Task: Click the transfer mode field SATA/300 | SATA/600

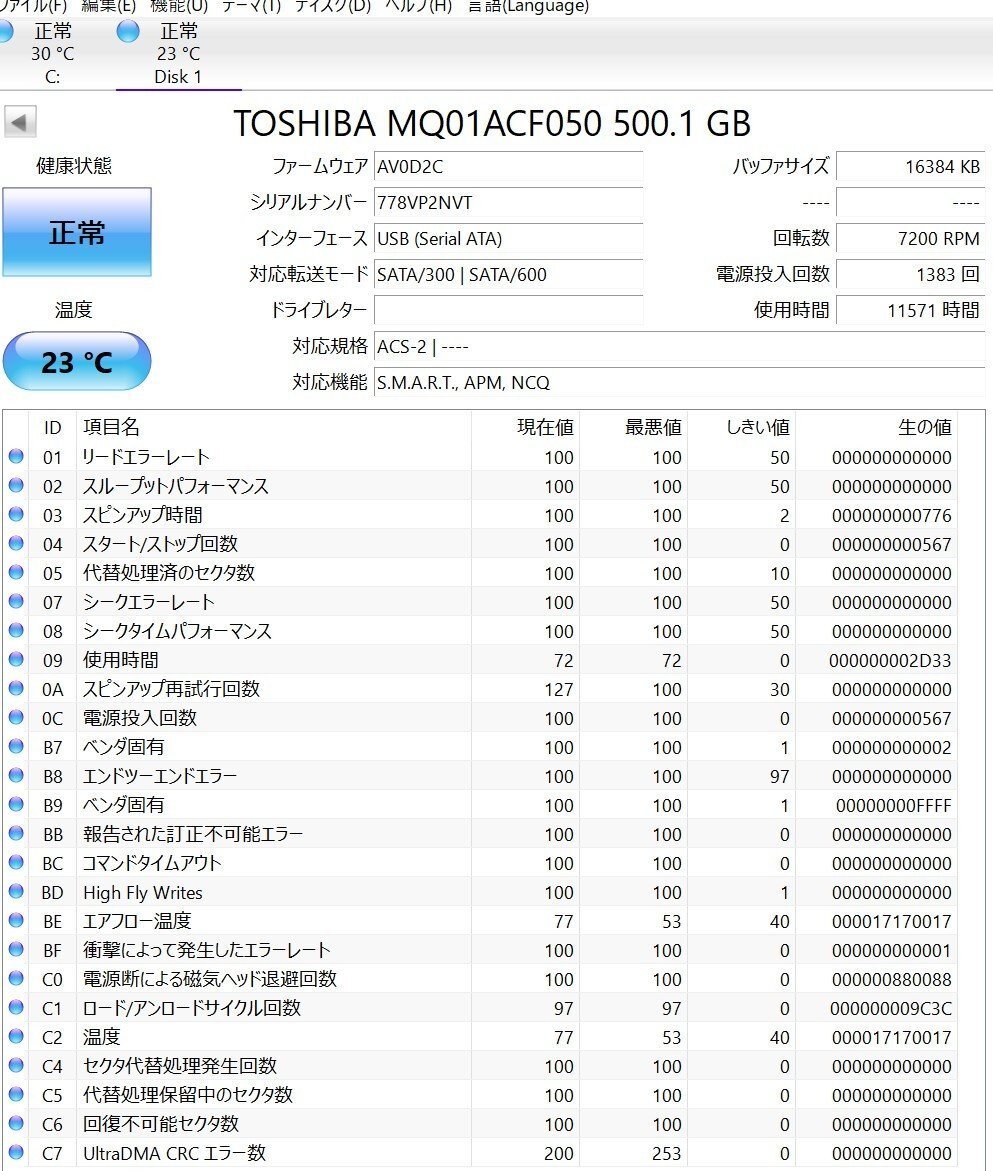Action: [508, 274]
